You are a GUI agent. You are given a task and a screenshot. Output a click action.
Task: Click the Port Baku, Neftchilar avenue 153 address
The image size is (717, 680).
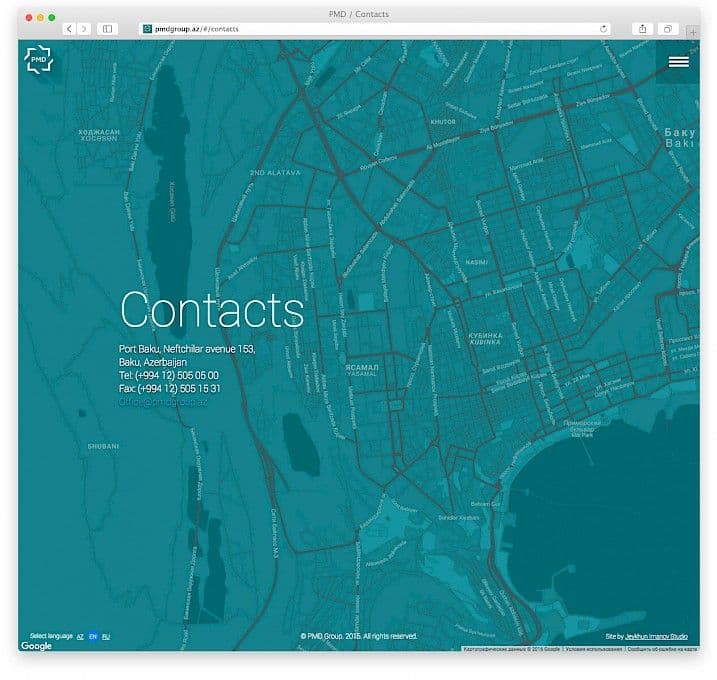(x=187, y=349)
